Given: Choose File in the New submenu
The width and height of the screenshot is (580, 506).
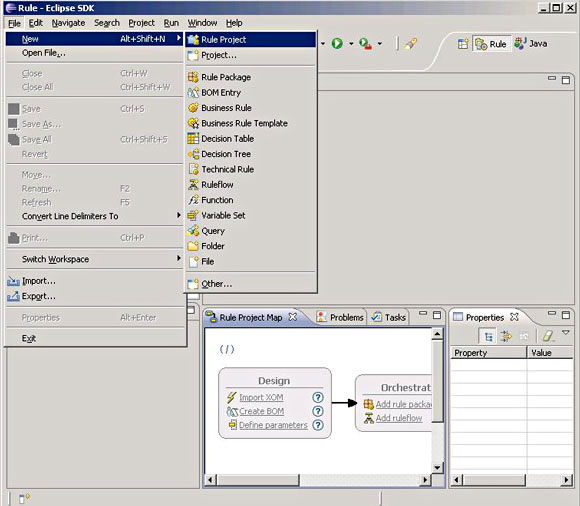Looking at the screenshot, I should [251, 262].
